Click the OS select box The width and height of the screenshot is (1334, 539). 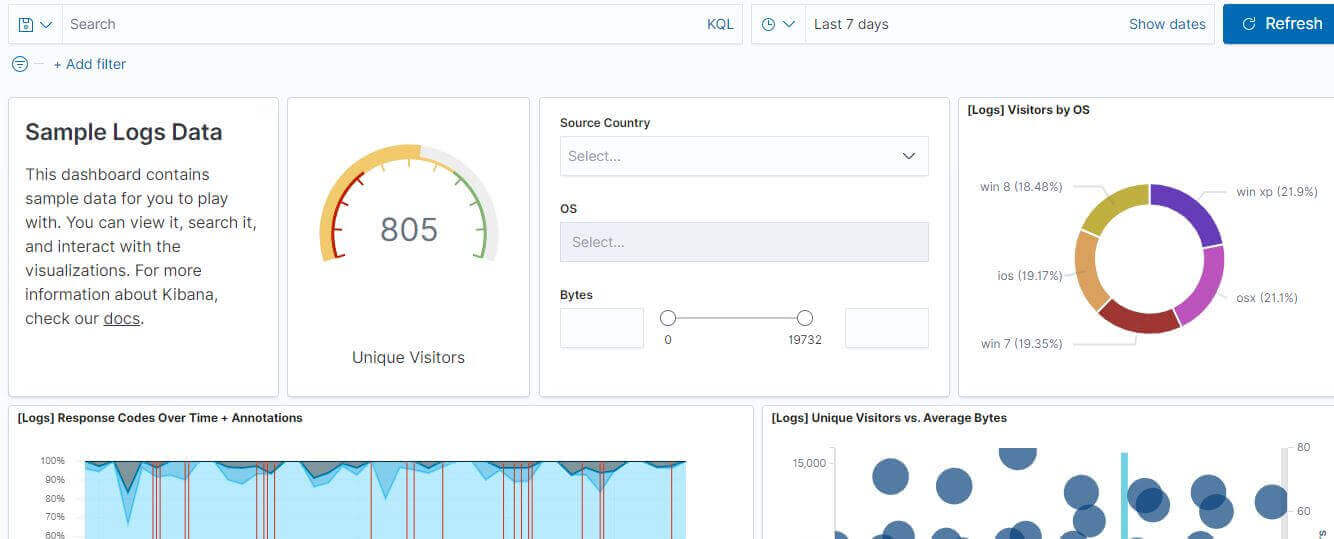click(744, 242)
